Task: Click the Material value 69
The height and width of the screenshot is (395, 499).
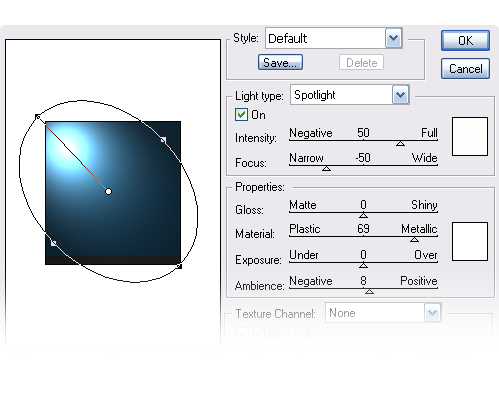Action: click(x=363, y=229)
